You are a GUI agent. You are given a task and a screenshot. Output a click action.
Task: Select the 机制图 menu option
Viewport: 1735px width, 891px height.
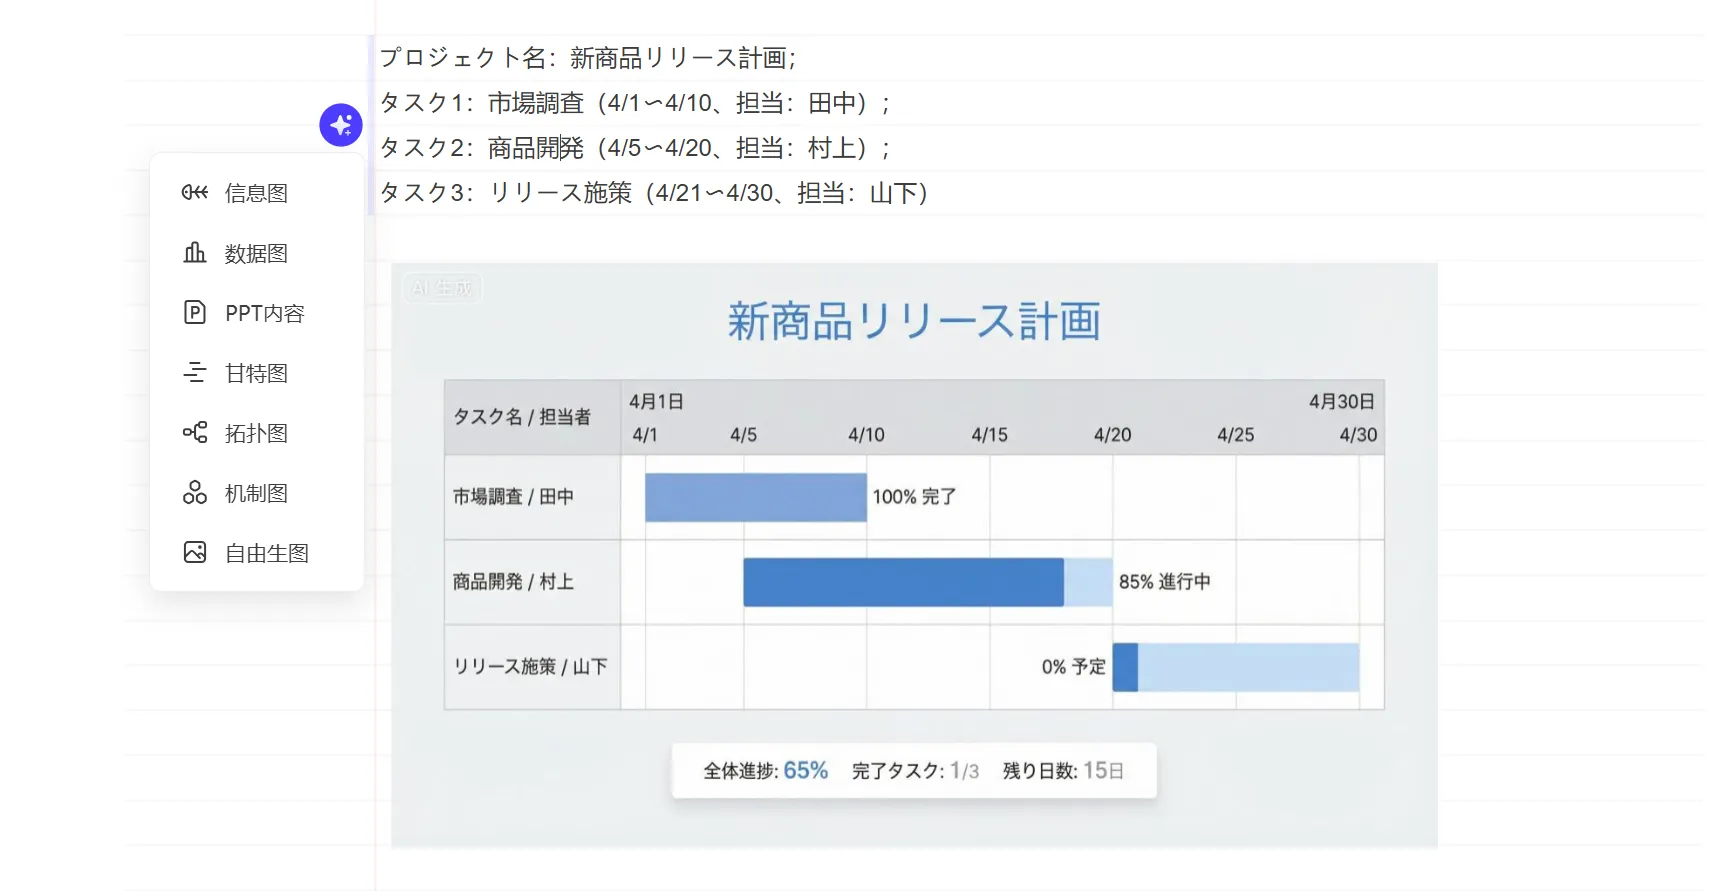coord(256,493)
